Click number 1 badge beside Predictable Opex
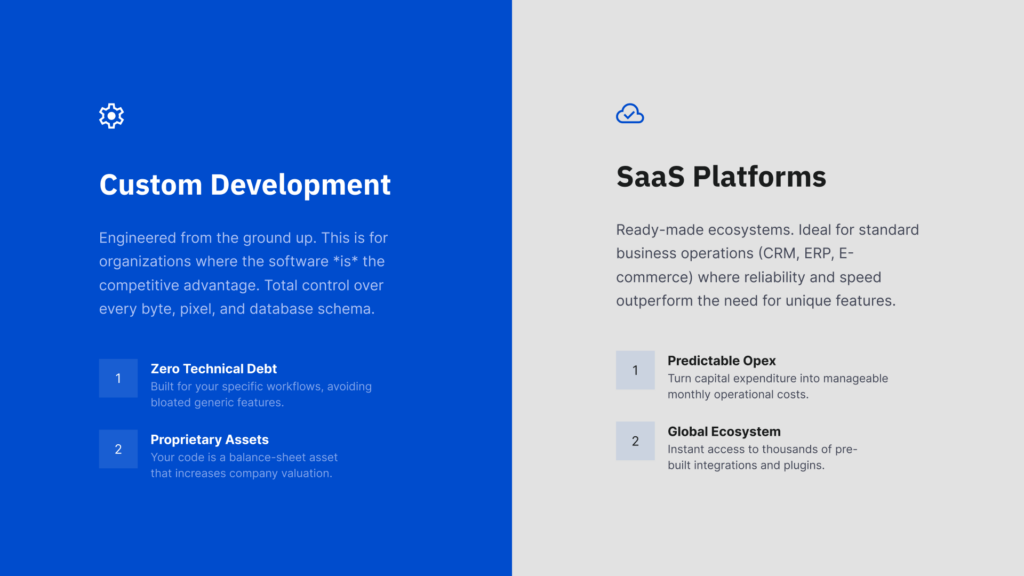1024x576 pixels. tap(635, 370)
